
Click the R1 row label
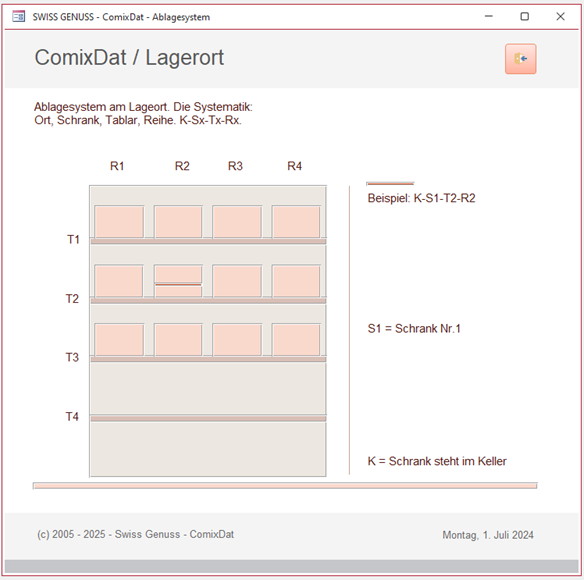117,166
